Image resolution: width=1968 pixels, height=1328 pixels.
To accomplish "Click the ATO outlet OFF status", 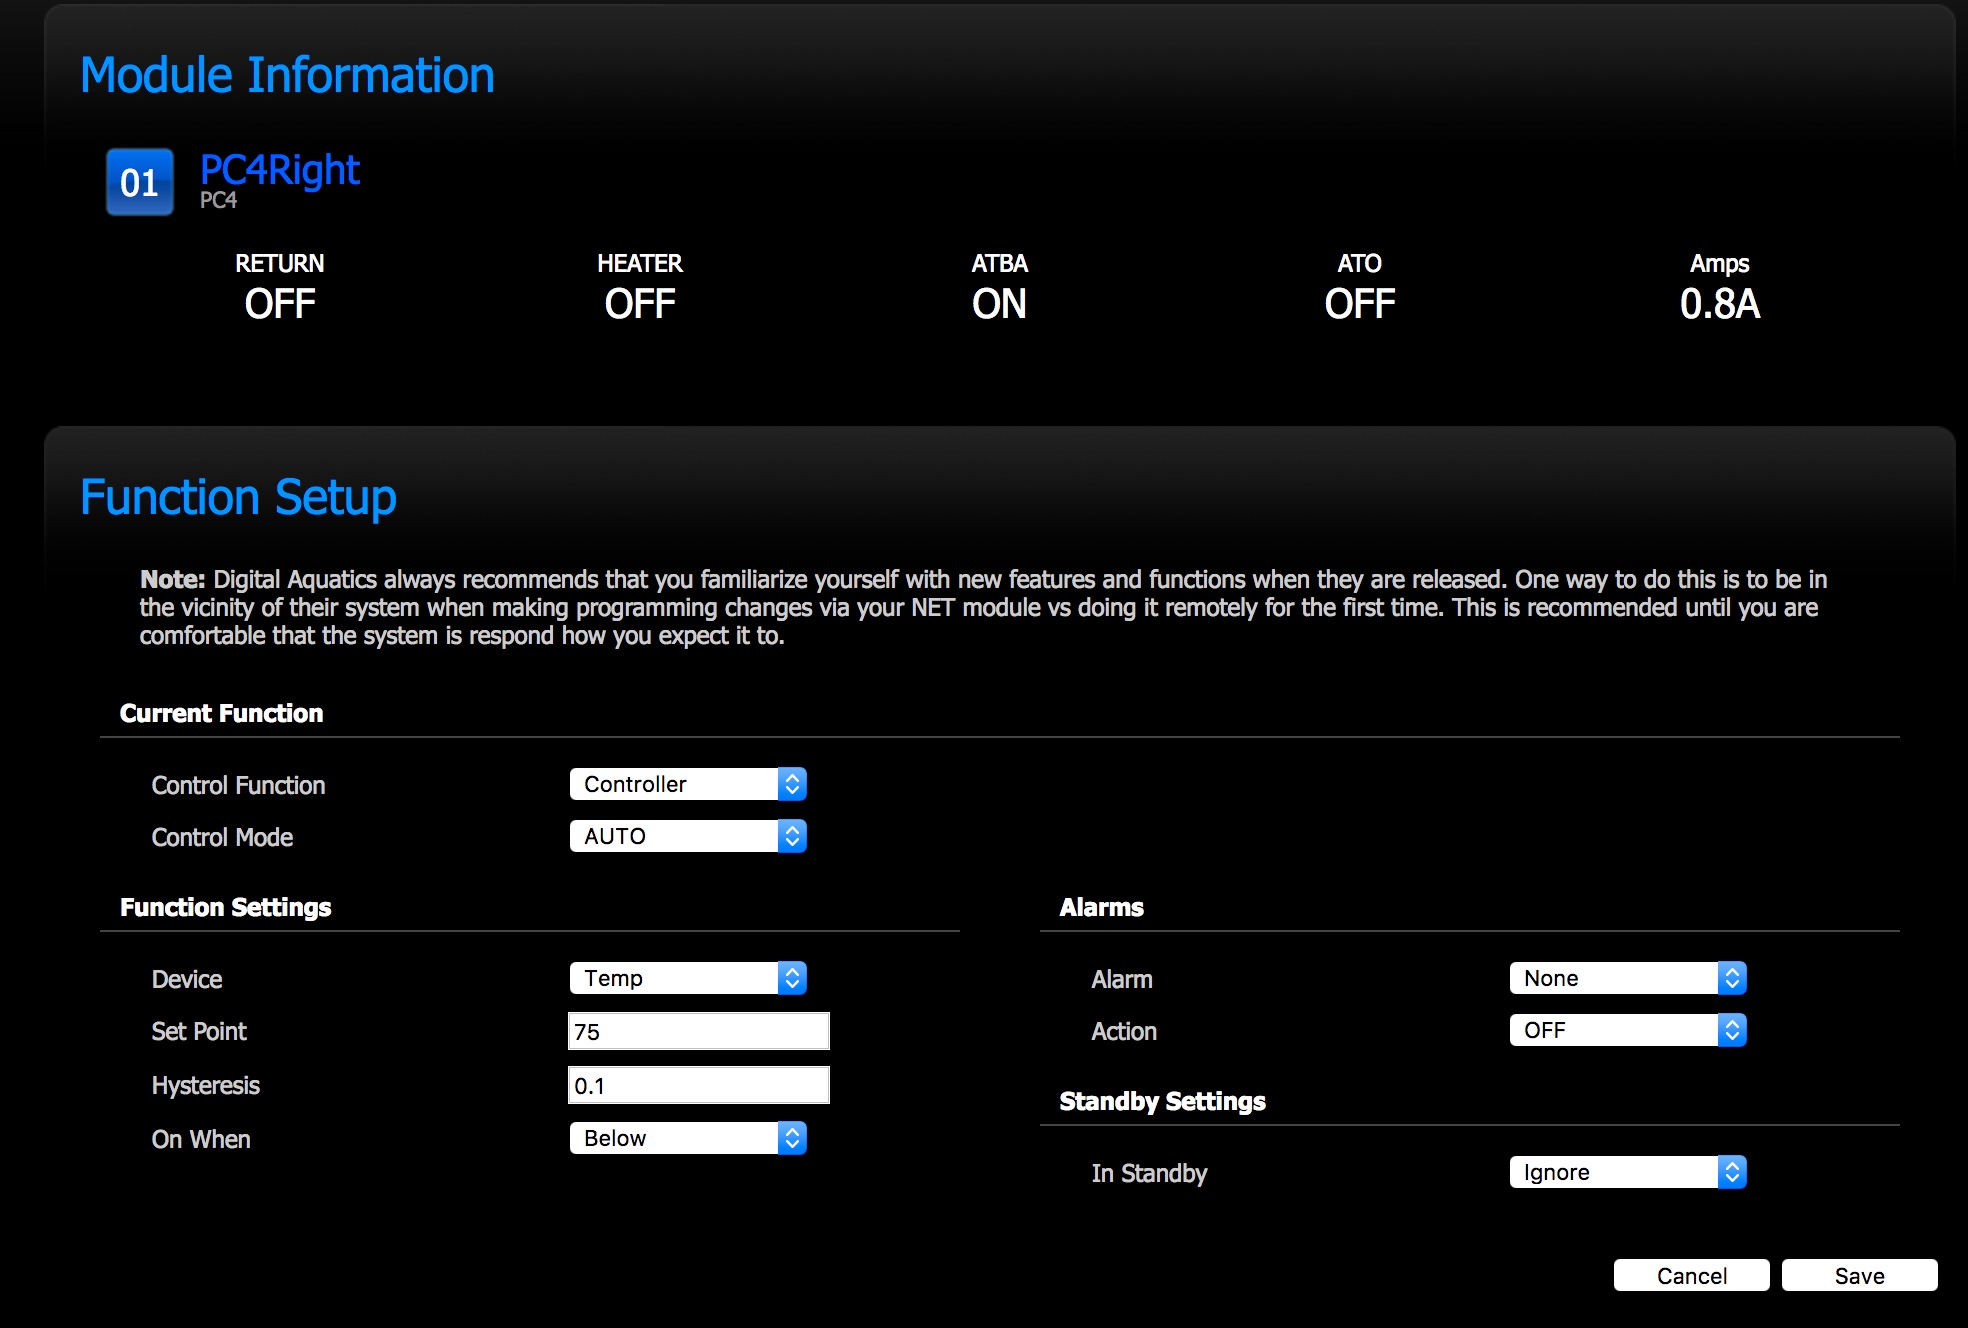I will point(1359,303).
